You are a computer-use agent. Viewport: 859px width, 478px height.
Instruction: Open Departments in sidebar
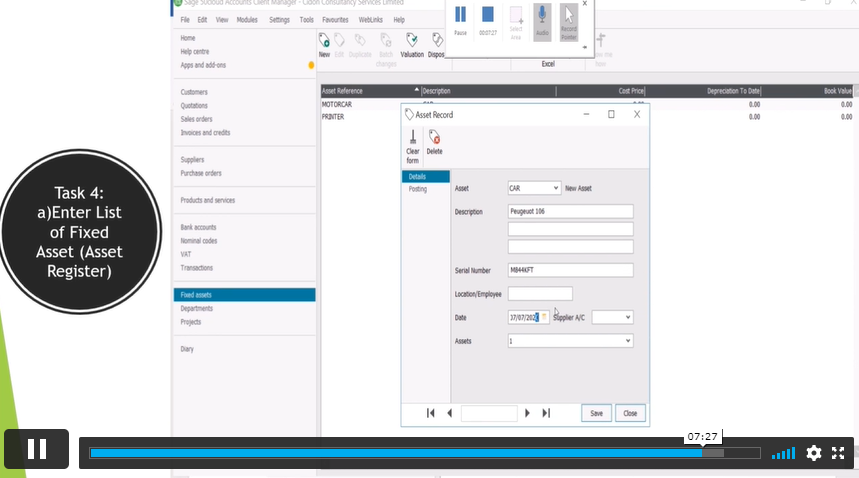197,309
